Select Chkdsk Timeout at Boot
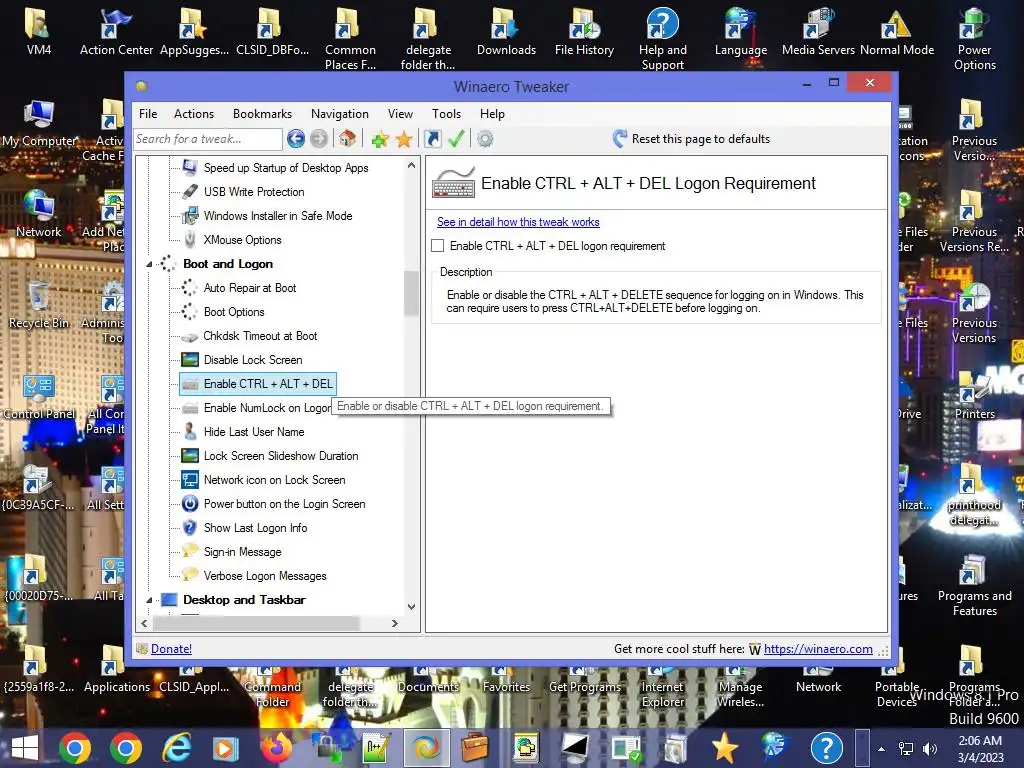Screen dimensions: 1024x768 coord(260,336)
